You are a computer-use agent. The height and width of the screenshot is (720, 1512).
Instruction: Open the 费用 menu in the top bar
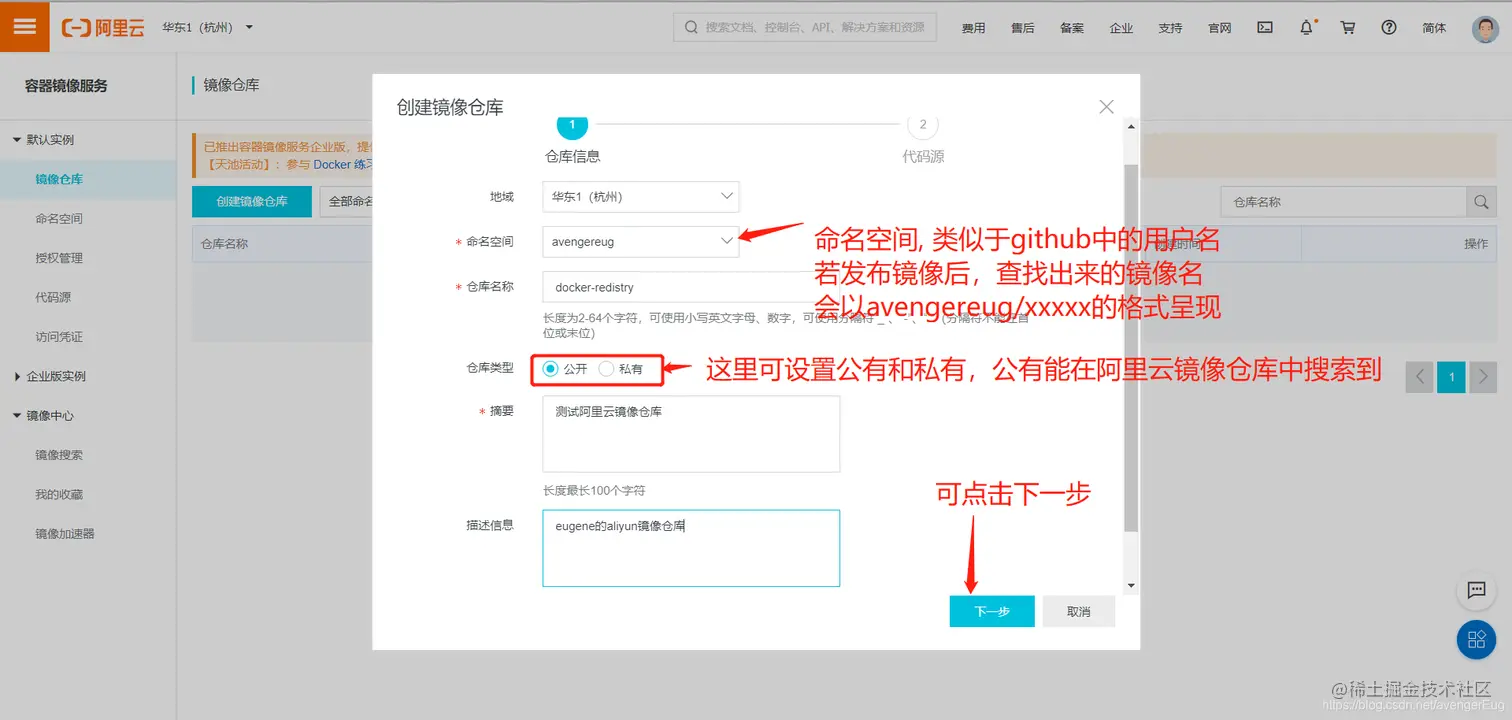click(x=972, y=27)
